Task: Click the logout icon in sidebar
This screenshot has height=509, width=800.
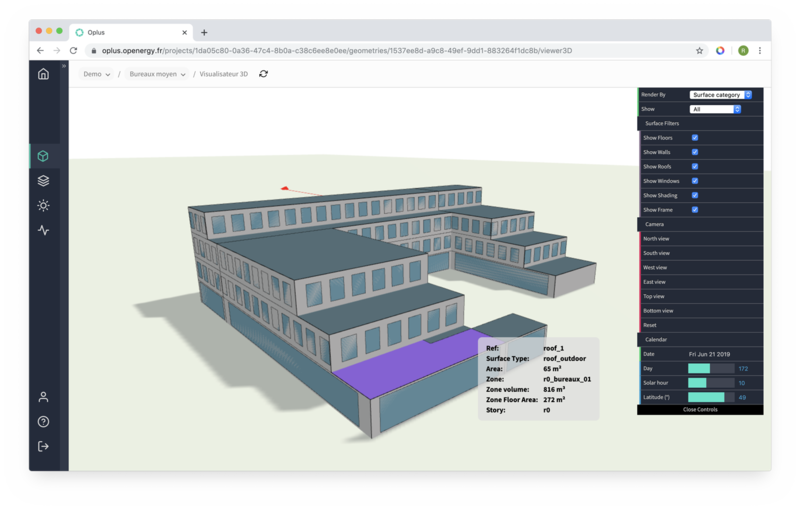Action: click(x=43, y=446)
